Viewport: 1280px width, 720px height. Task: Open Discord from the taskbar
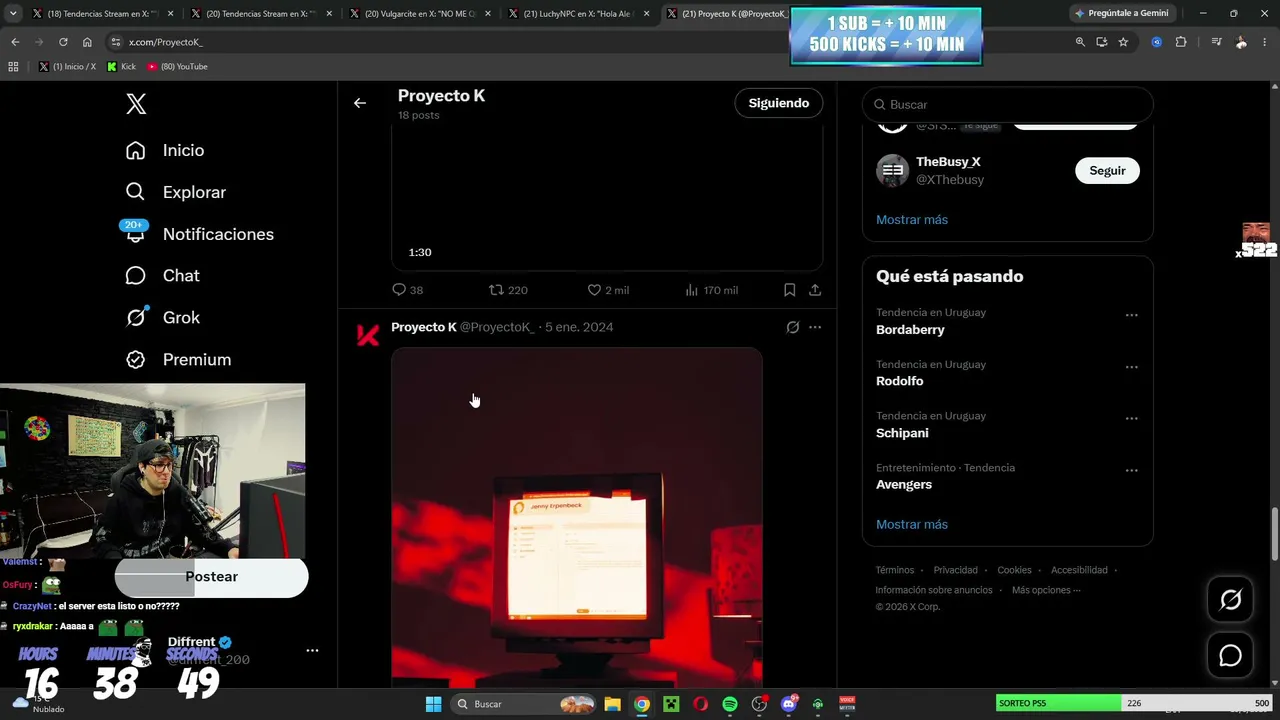pyautogui.click(x=789, y=704)
